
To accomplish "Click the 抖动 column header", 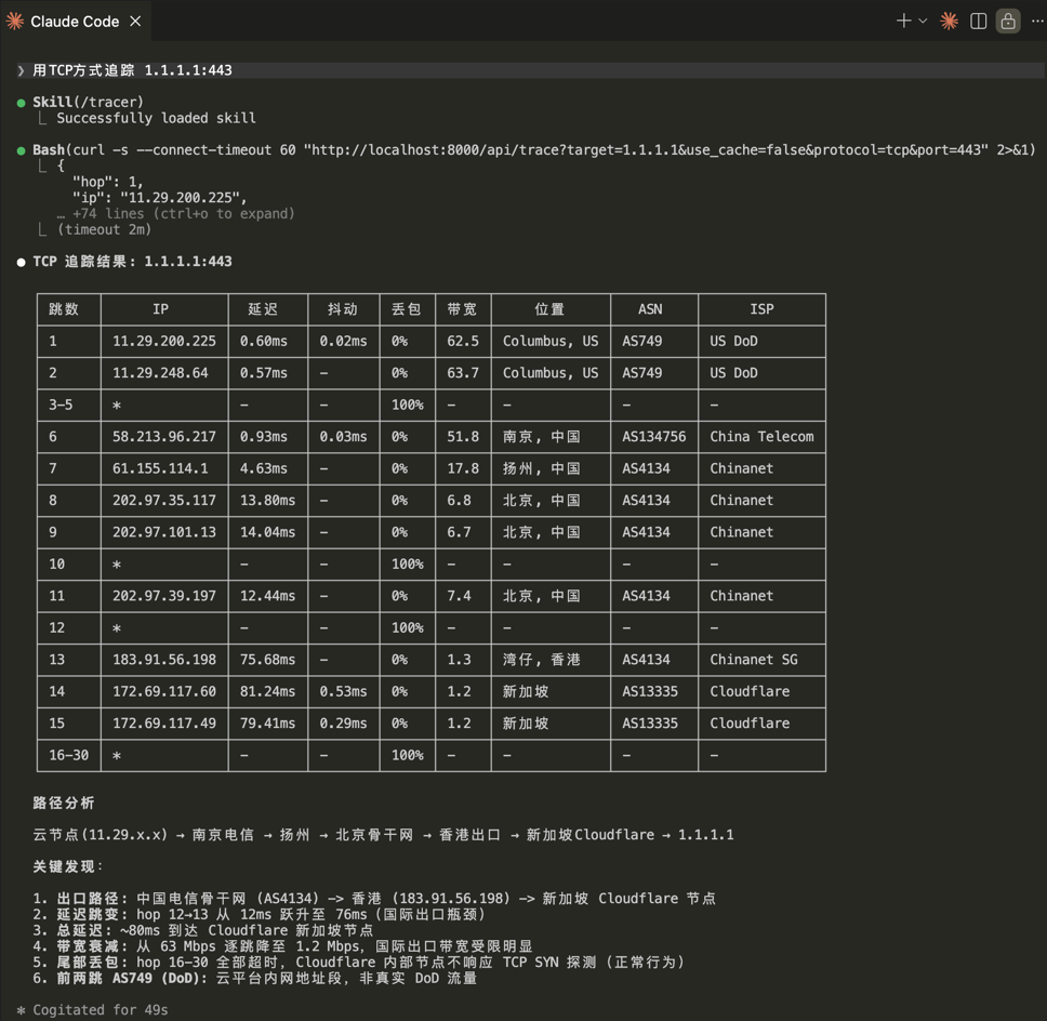I will [344, 309].
